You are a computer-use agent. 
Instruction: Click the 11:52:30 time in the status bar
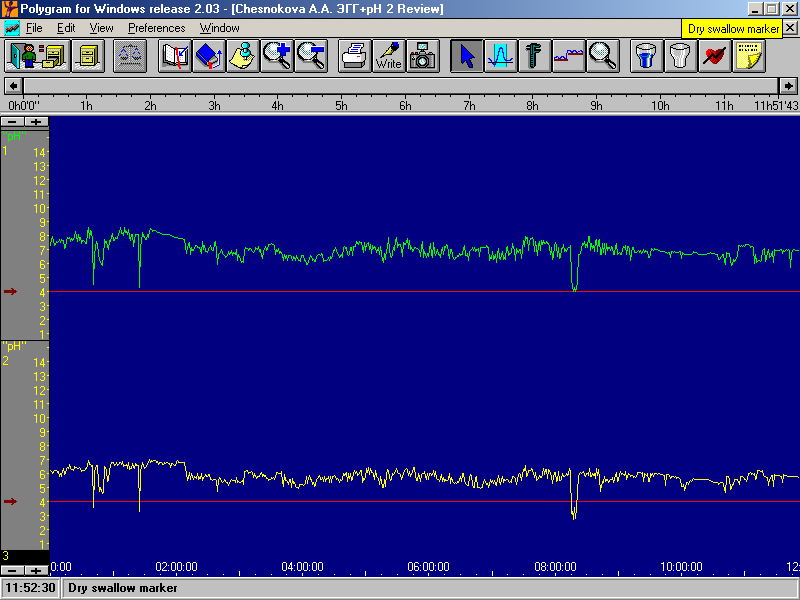point(30,588)
